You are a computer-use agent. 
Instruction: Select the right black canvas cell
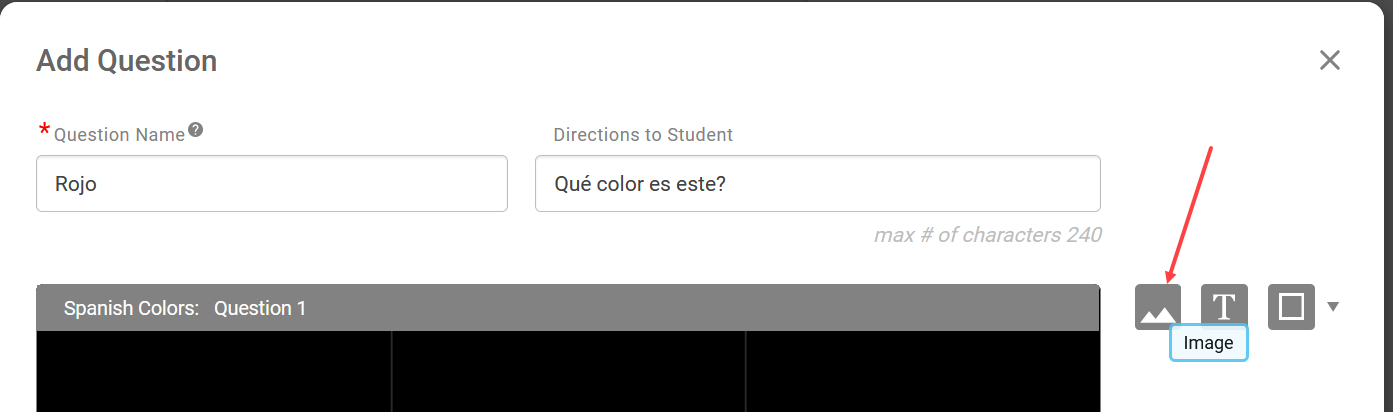pyautogui.click(x=923, y=371)
